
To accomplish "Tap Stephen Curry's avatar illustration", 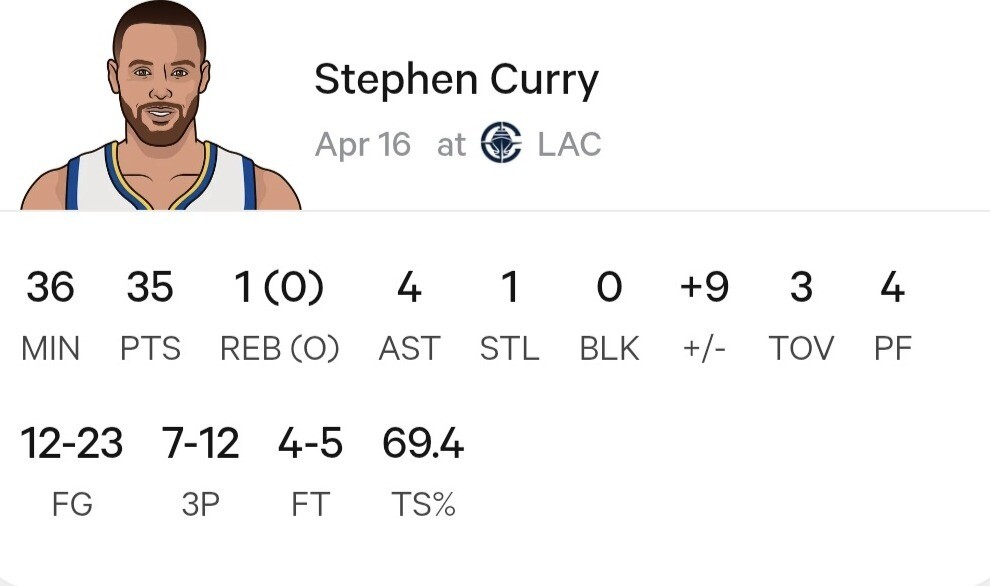I will point(161,110).
